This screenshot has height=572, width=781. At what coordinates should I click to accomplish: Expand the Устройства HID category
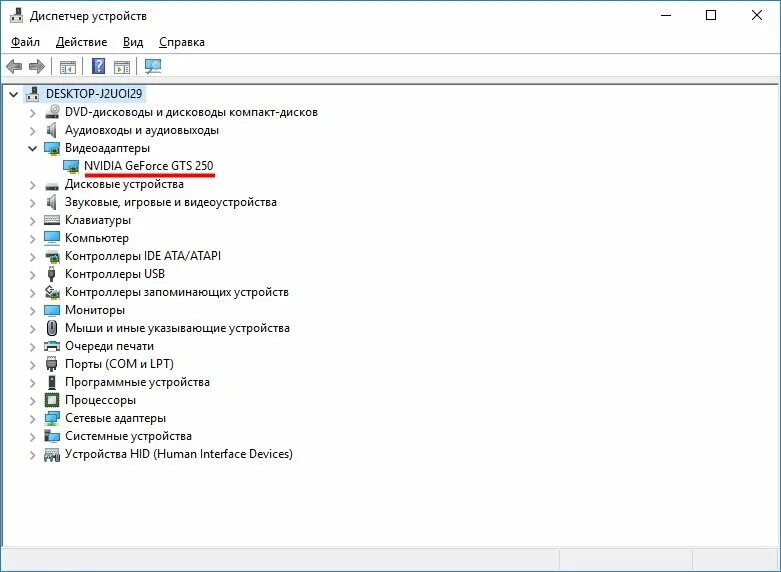click(32, 455)
